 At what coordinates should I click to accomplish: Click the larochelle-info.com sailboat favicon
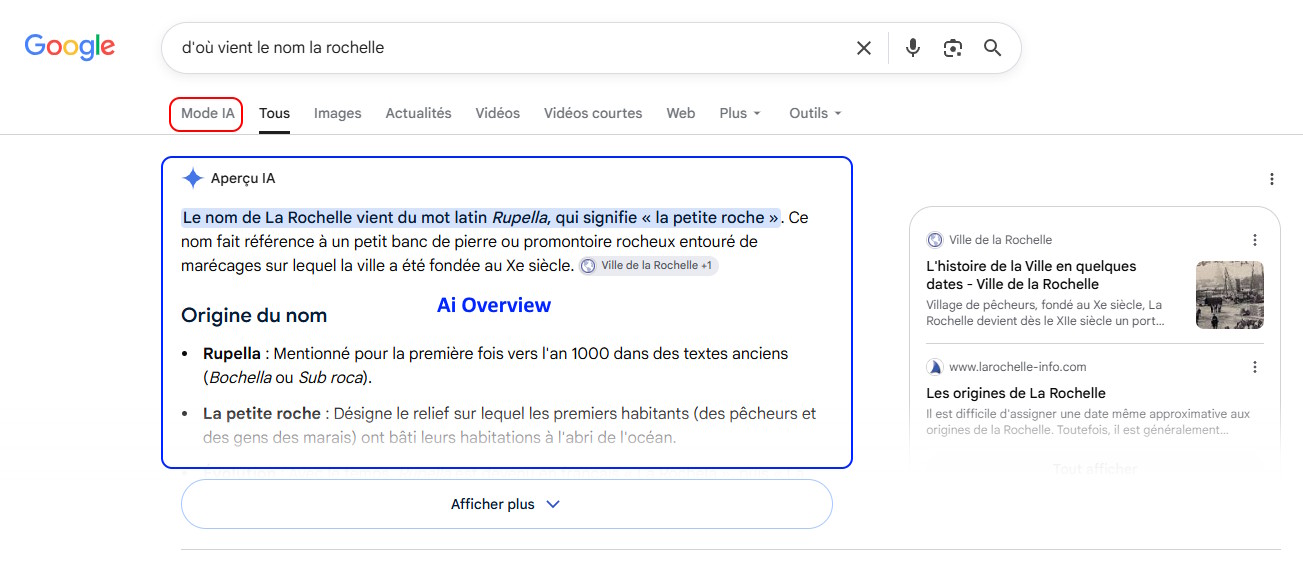pyautogui.click(x=935, y=367)
